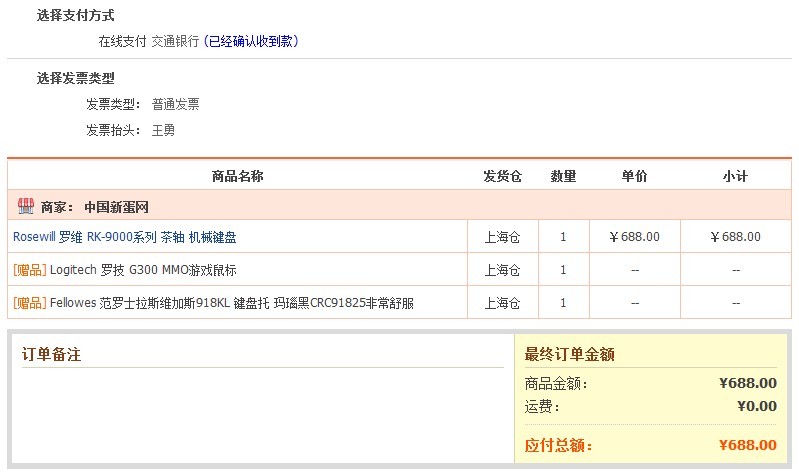
Task: Click the 发票抬头 label
Action: coord(113,130)
